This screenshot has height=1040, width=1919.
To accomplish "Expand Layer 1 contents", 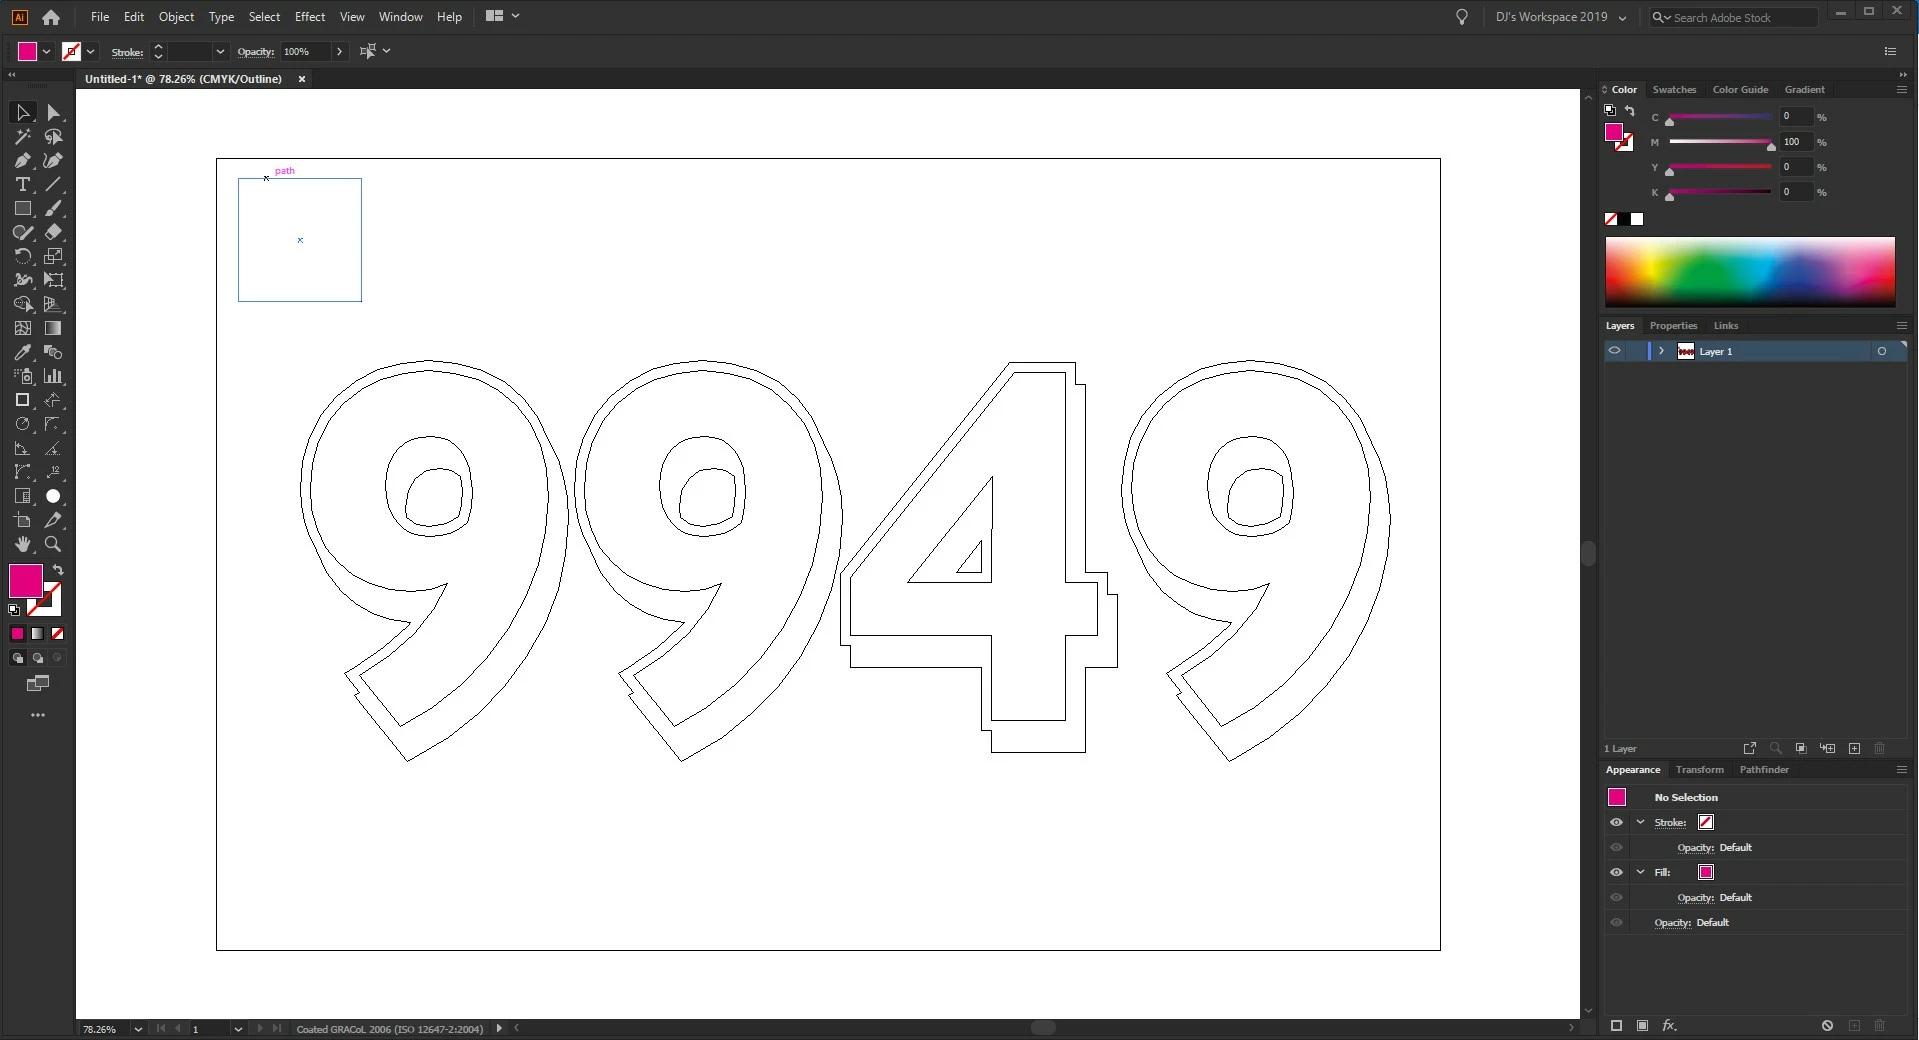I will point(1661,351).
